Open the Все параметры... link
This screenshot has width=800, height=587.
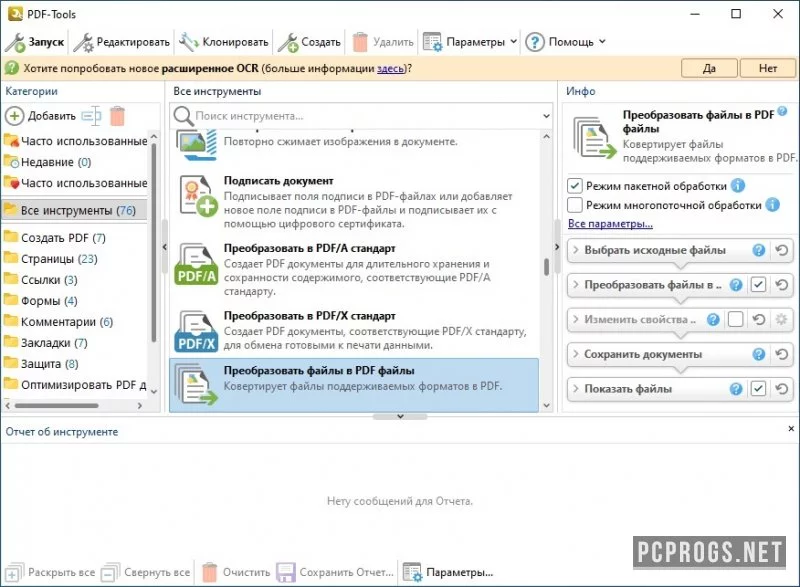pyautogui.click(x=610, y=223)
